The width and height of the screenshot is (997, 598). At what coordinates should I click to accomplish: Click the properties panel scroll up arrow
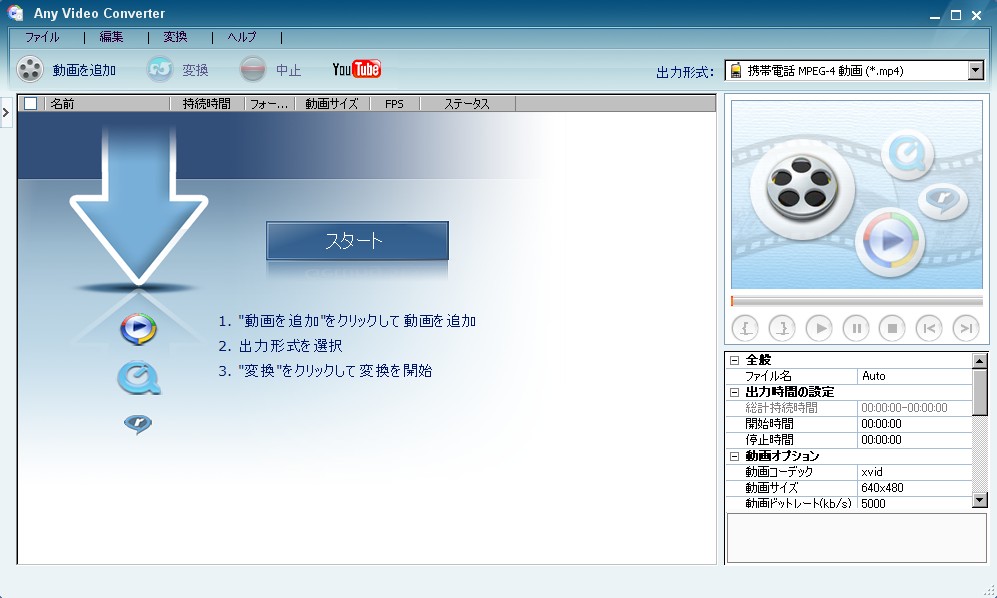[x=980, y=361]
